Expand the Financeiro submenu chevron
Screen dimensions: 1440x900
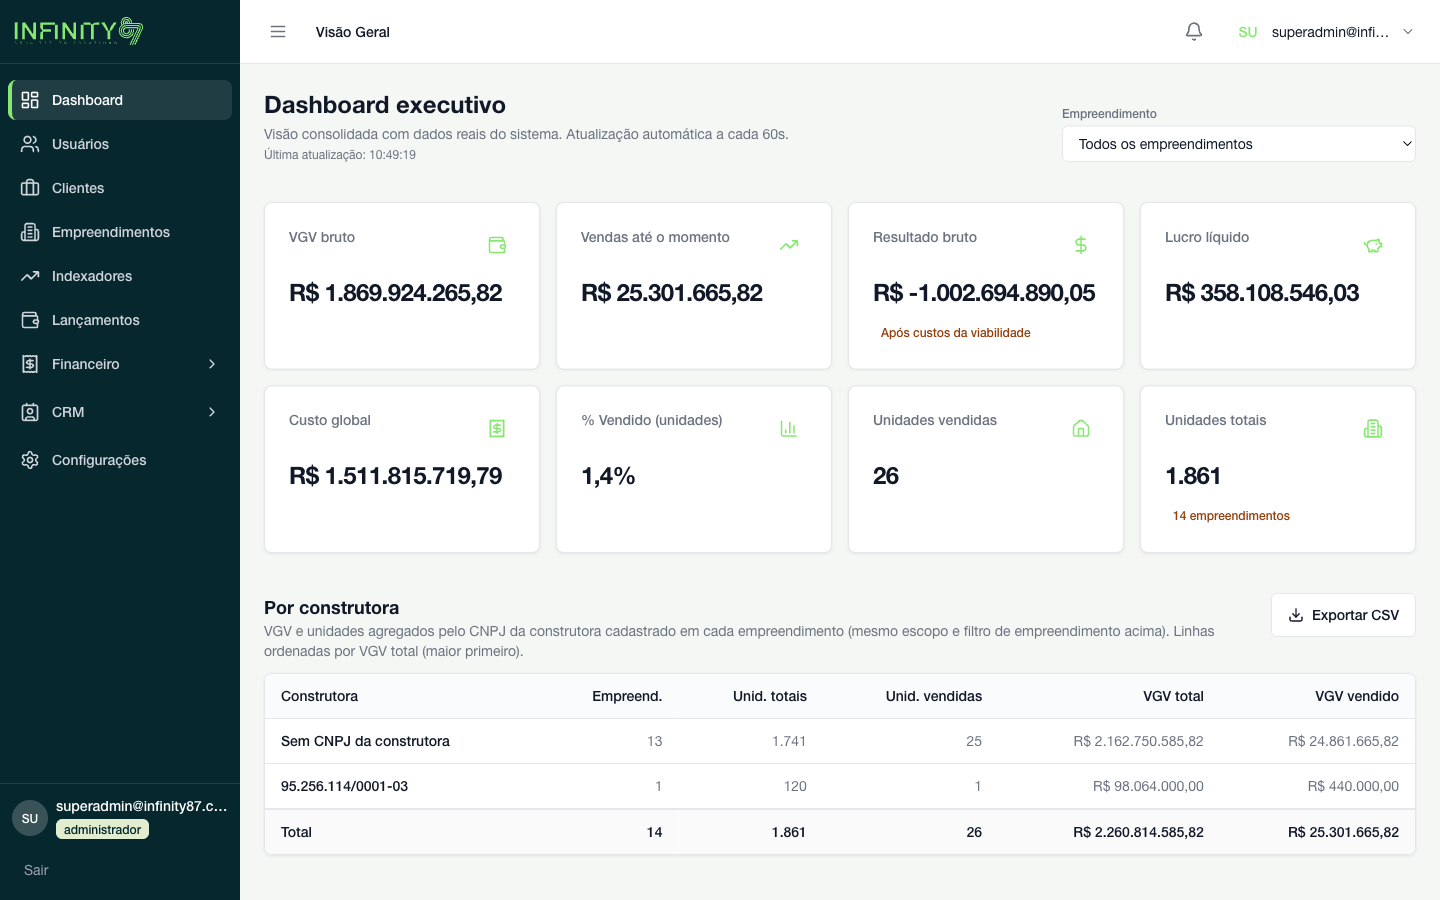(x=212, y=364)
